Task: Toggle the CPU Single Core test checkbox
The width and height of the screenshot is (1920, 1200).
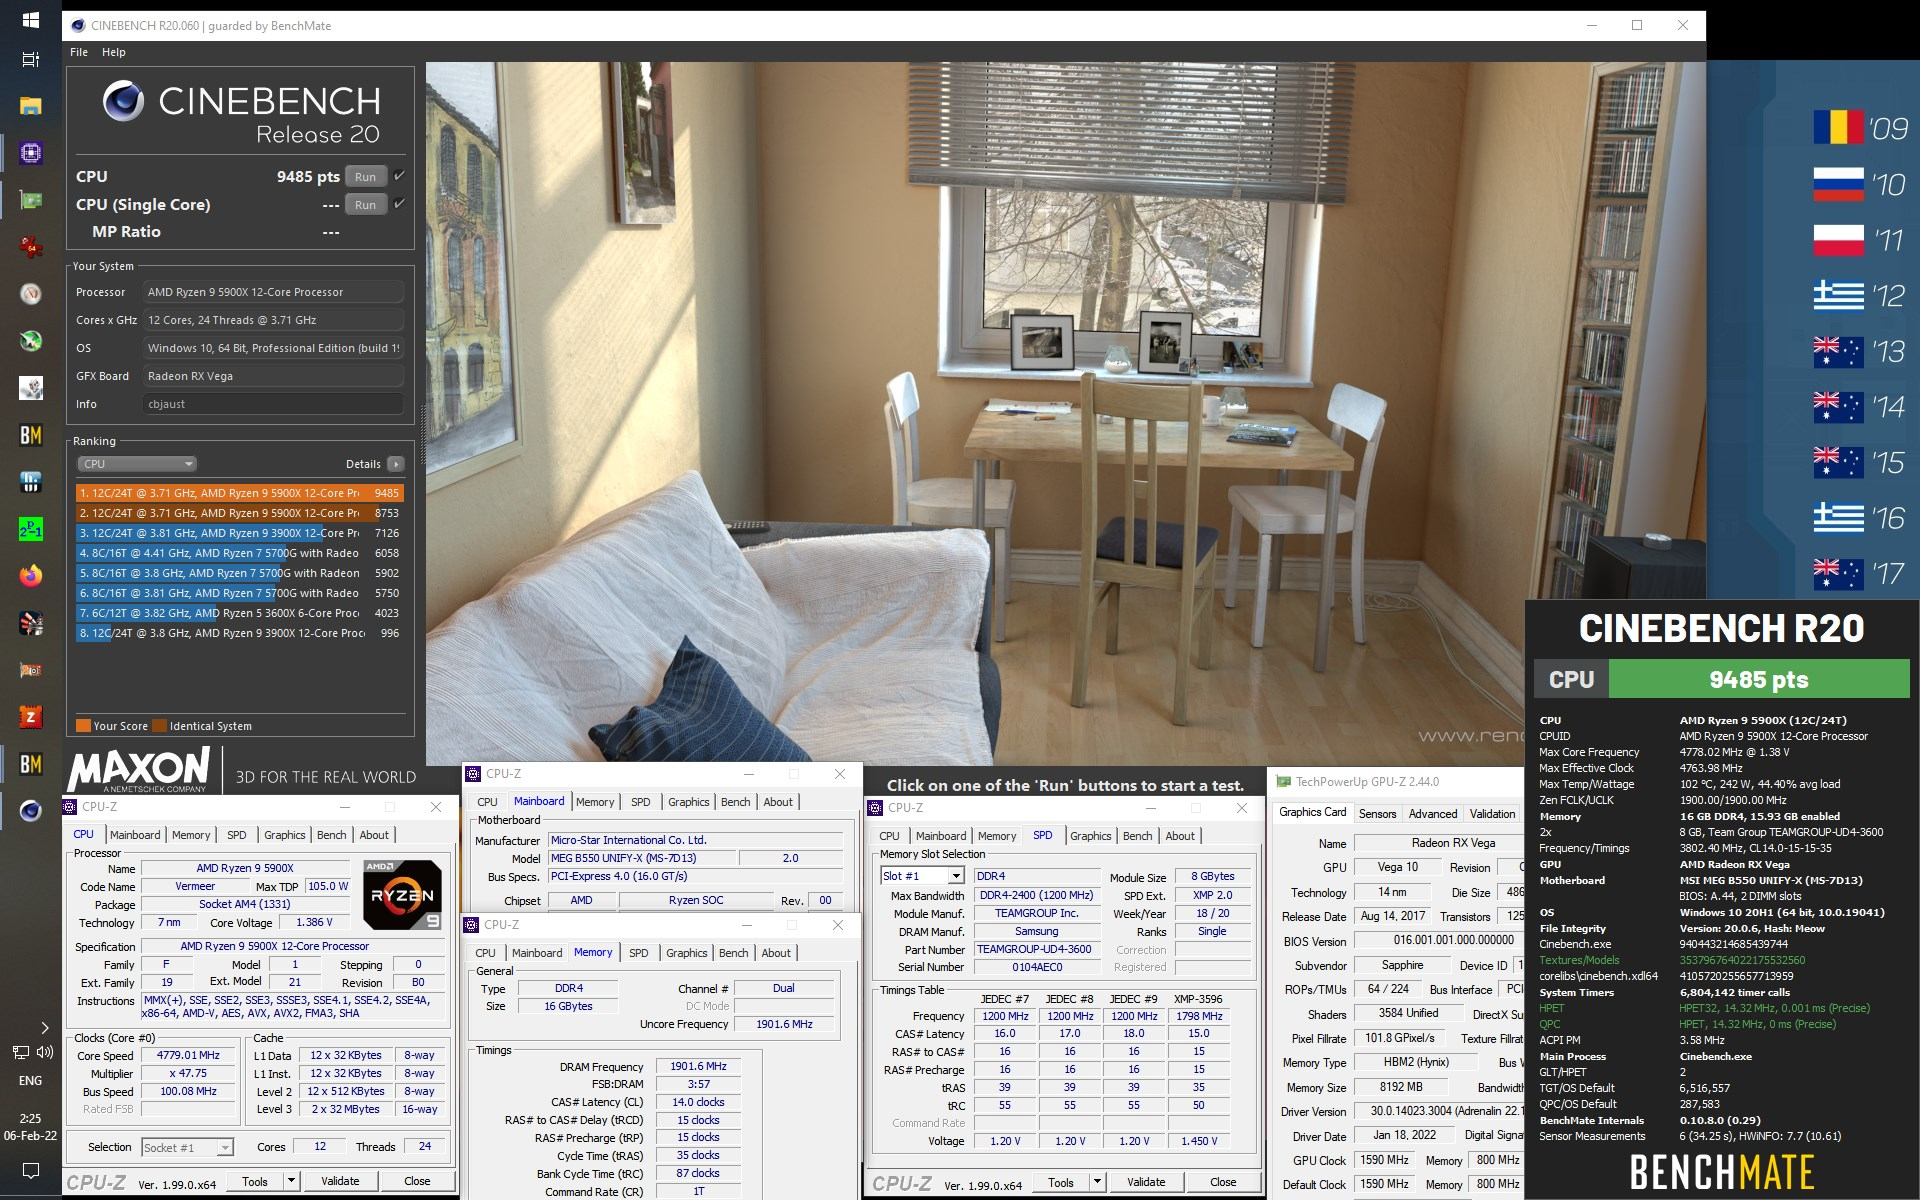Action: [x=400, y=204]
